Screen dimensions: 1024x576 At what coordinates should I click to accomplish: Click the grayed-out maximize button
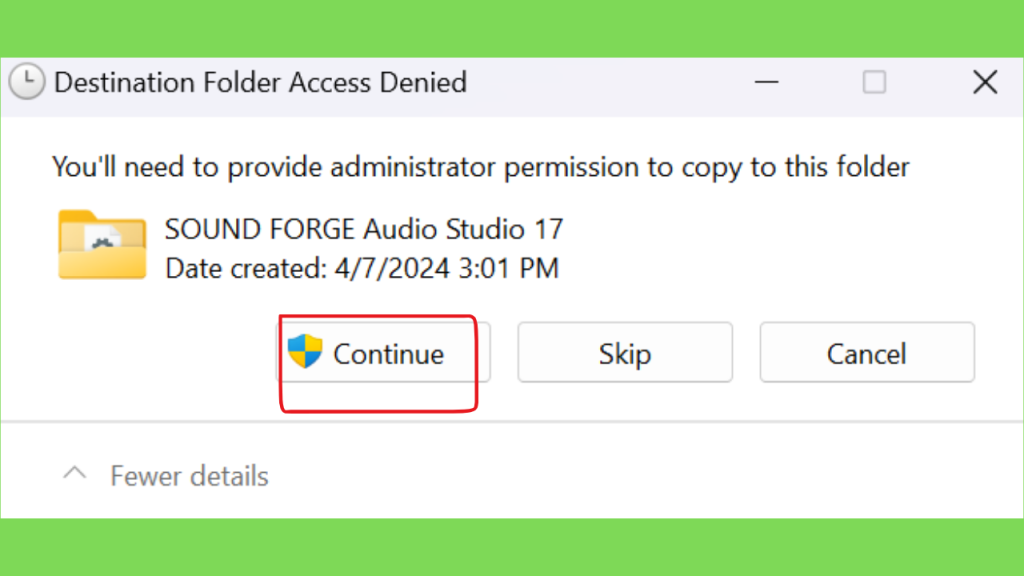coord(874,82)
